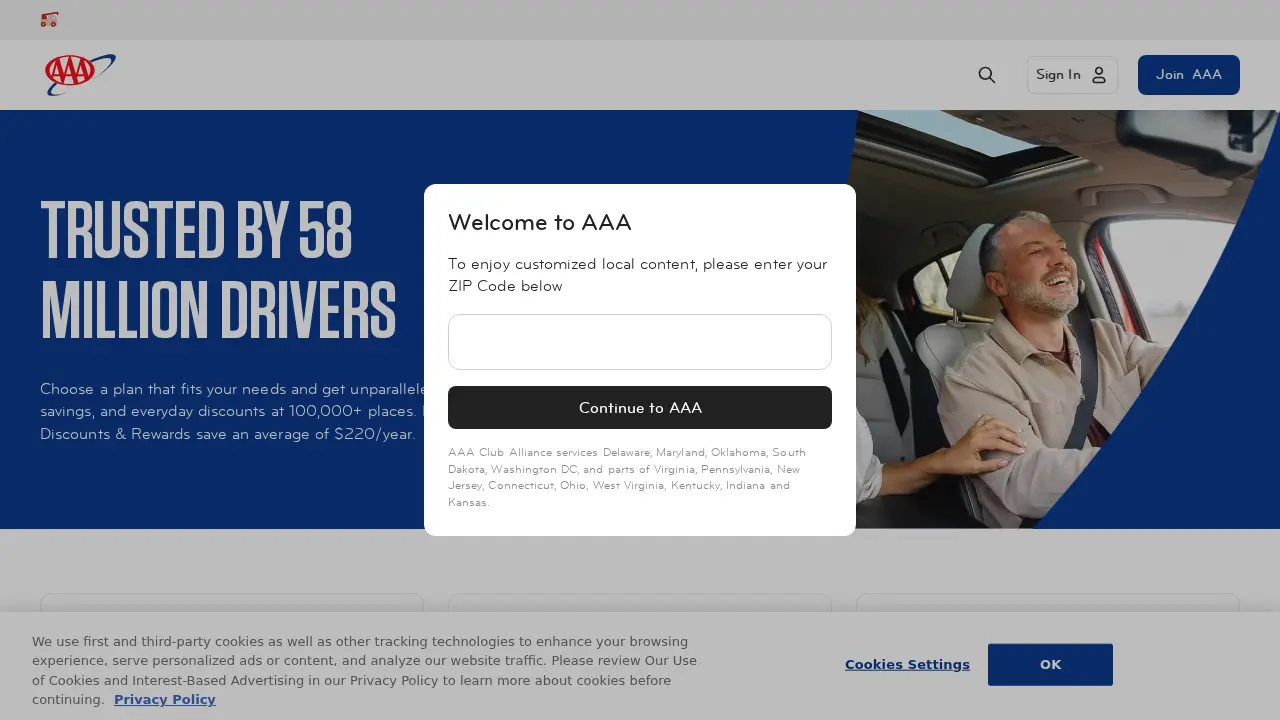Accept cookies with OK button

[x=1050, y=665]
